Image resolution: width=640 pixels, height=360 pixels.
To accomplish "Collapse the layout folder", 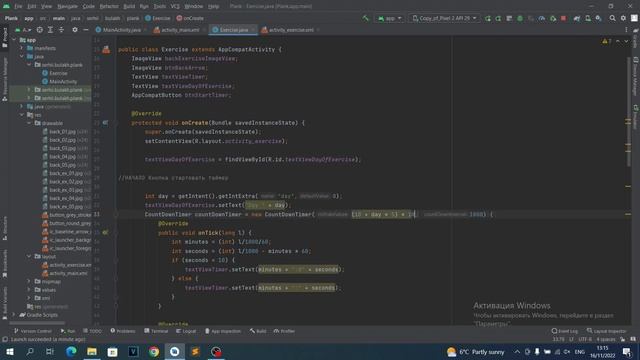I will pos(29,256).
